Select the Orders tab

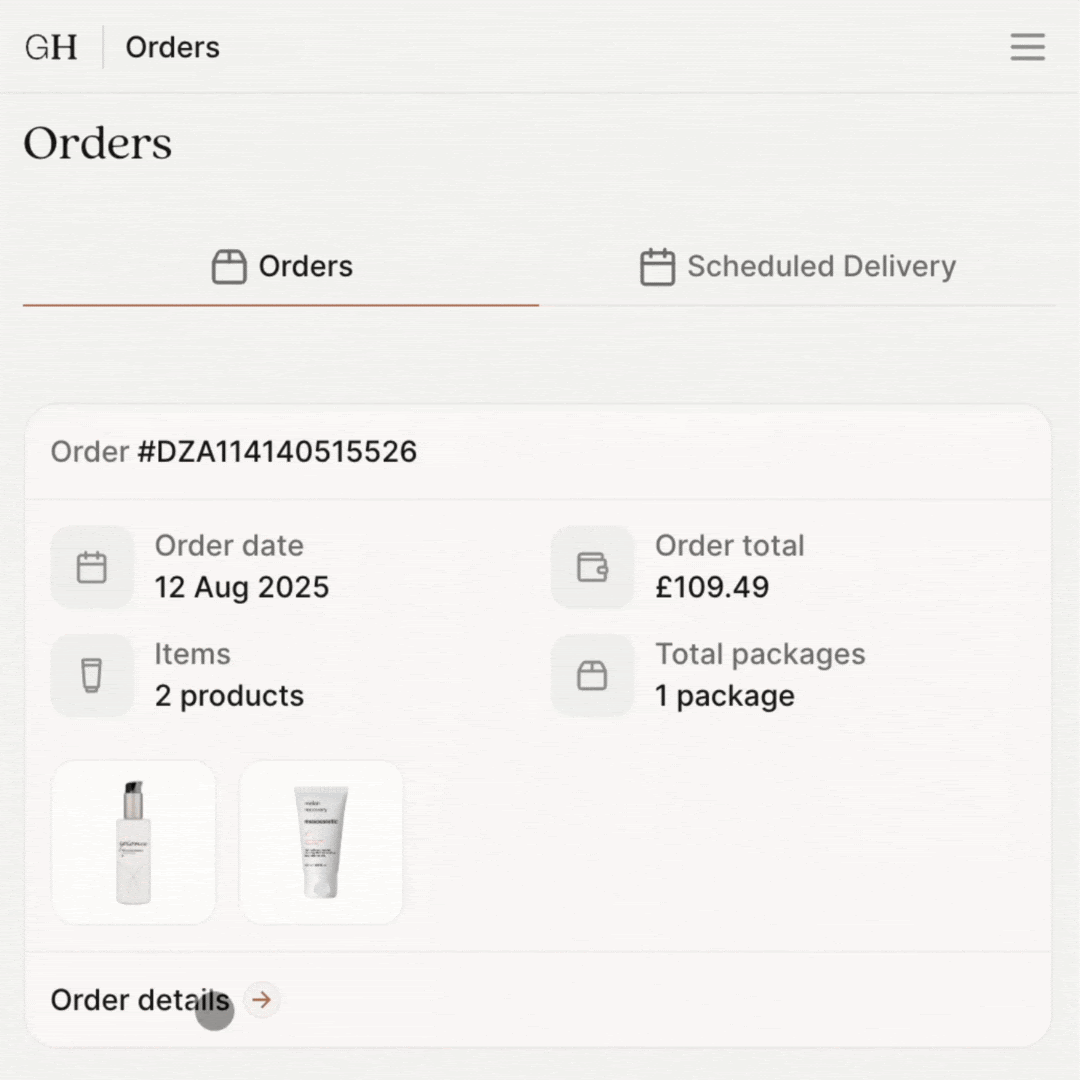point(281,267)
